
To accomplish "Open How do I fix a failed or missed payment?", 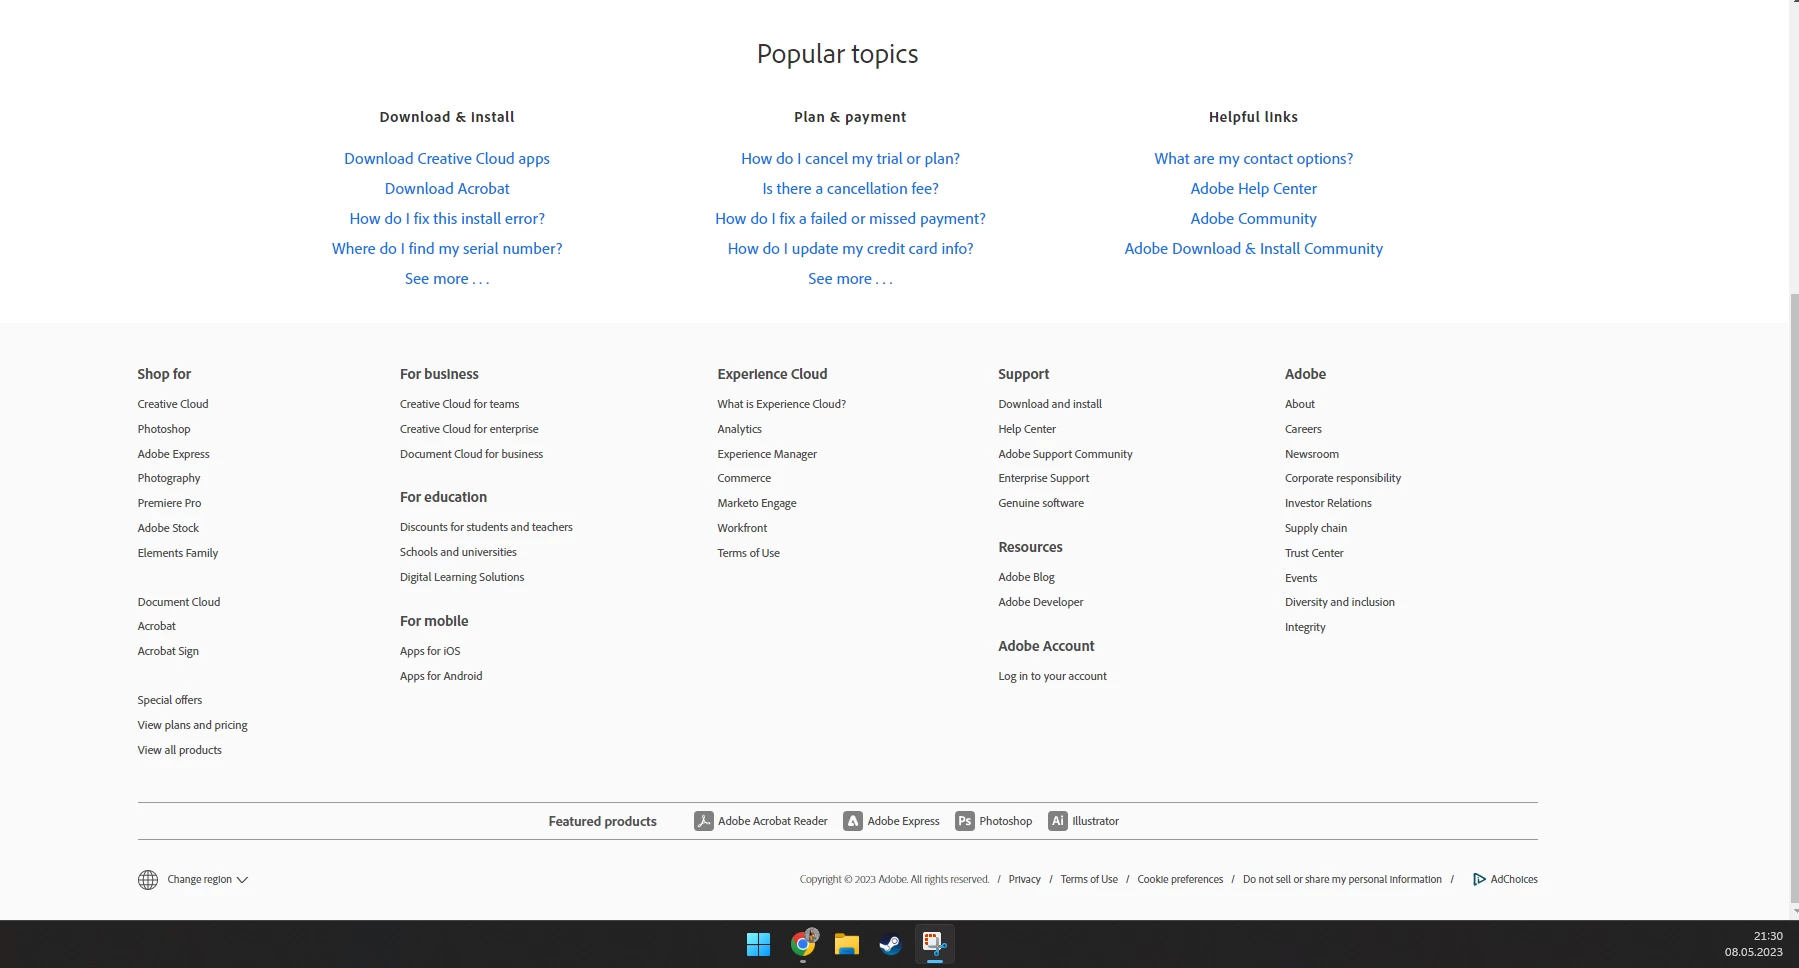I will 850,219.
